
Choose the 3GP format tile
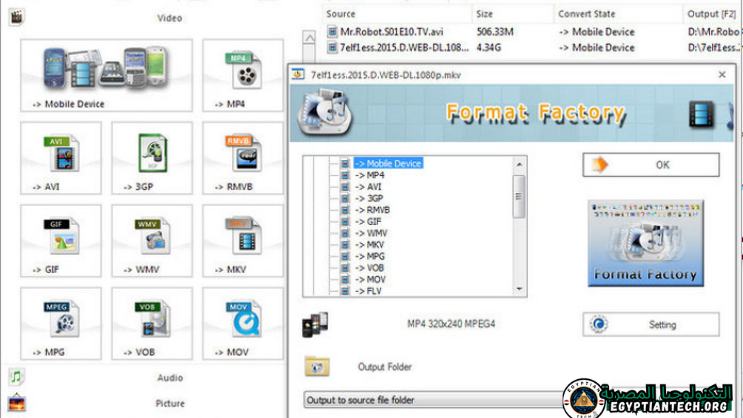[152, 158]
